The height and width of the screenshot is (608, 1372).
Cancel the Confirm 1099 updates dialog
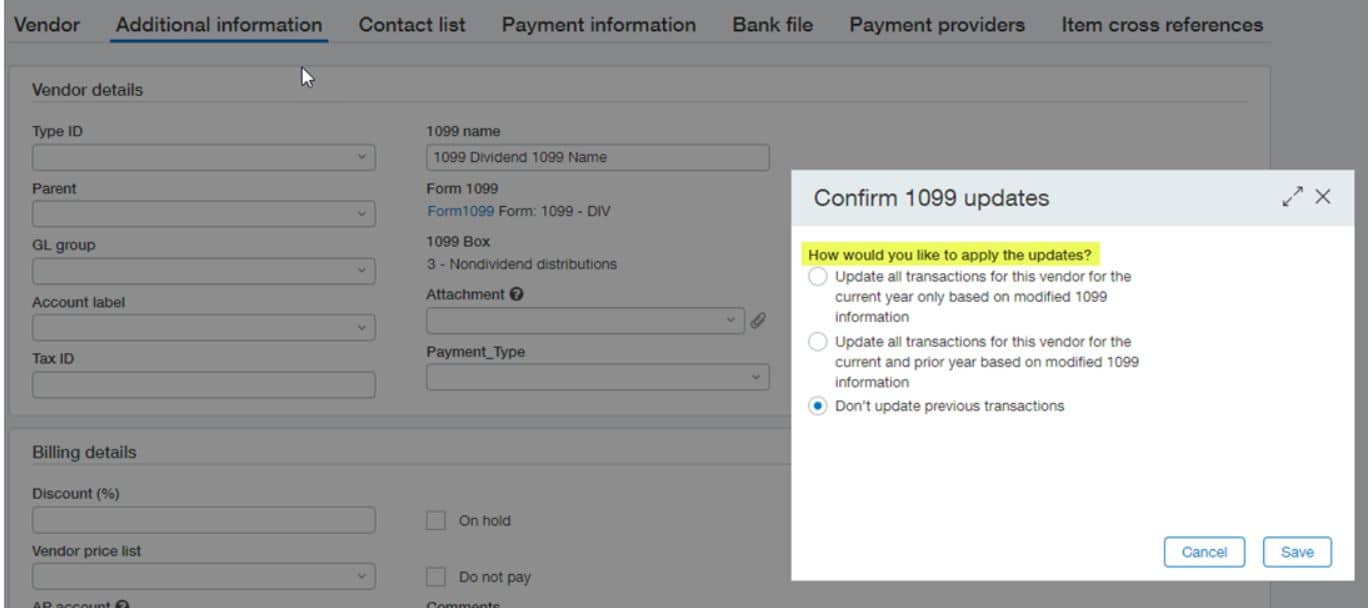pyautogui.click(x=1204, y=551)
